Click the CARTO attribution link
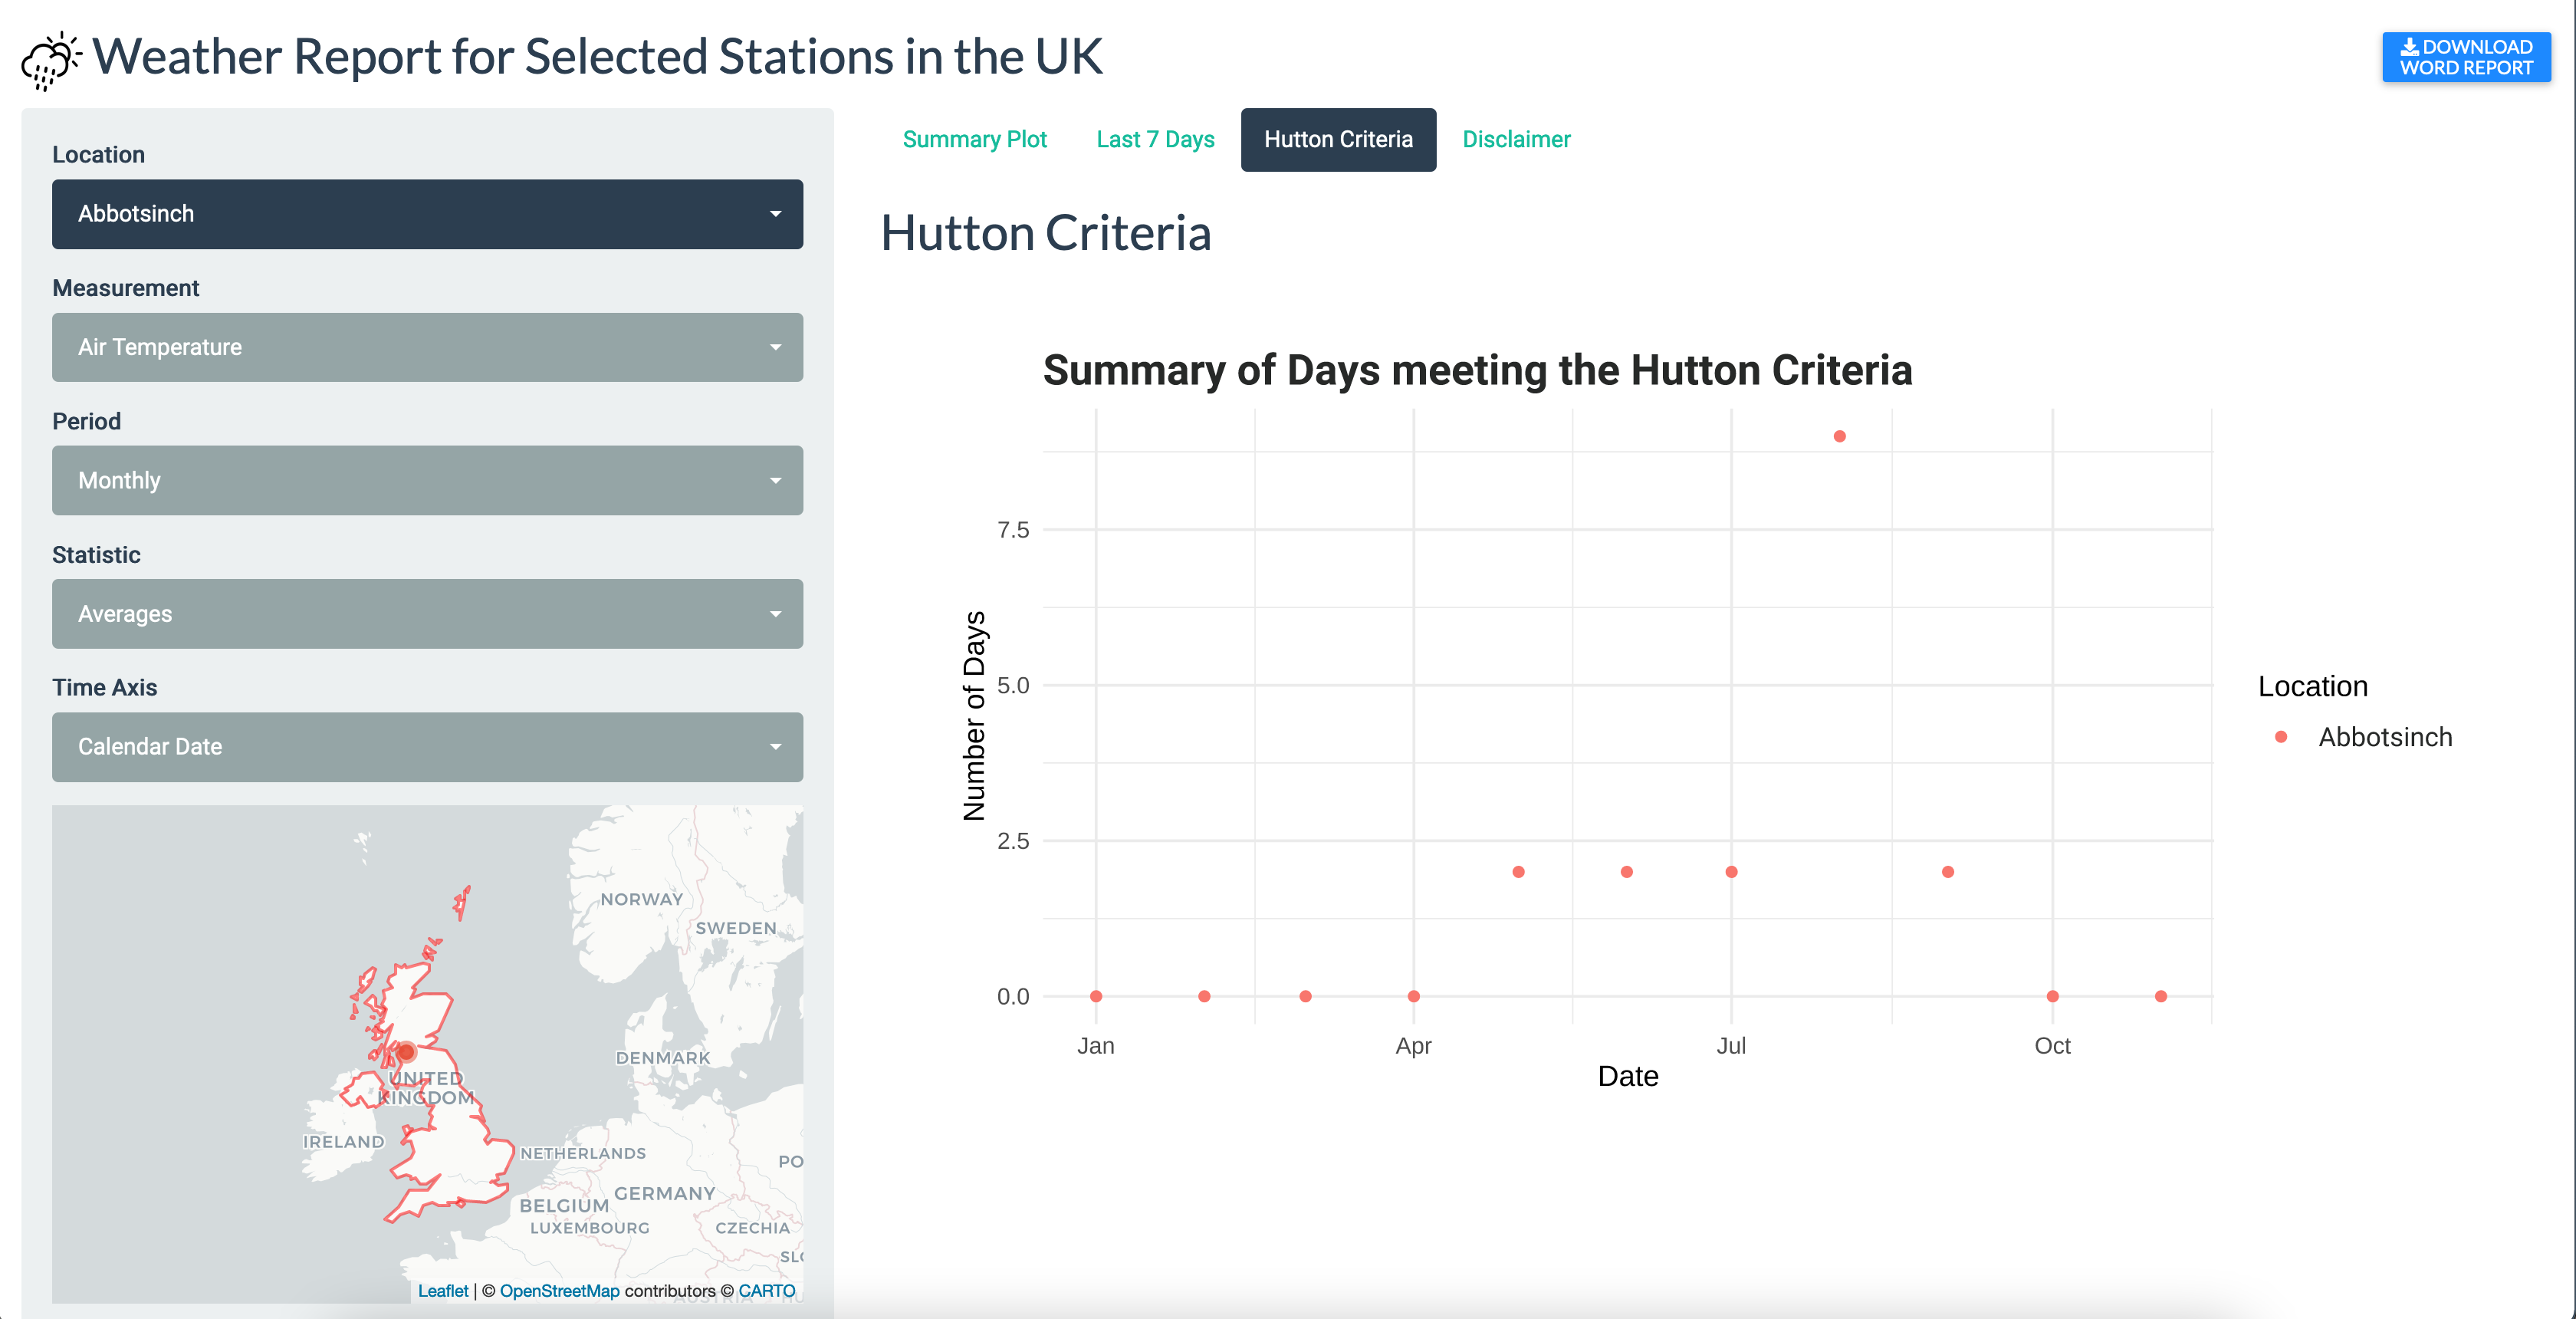 [x=766, y=1291]
